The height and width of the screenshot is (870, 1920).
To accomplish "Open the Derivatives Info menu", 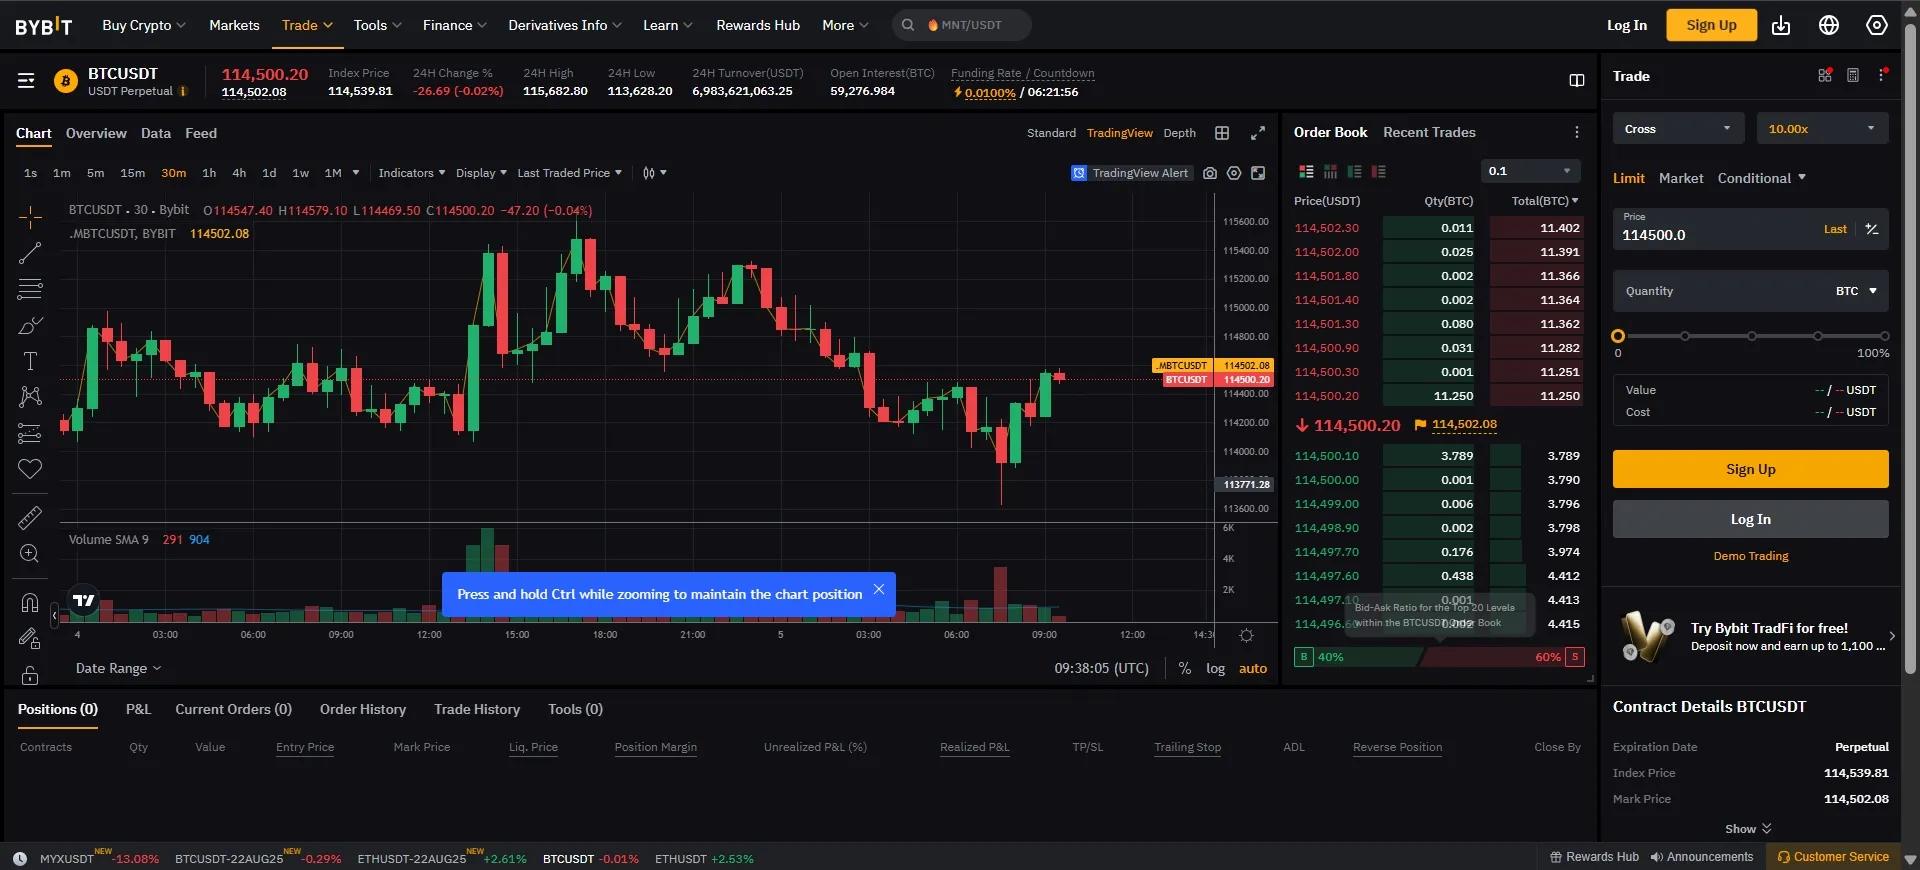I will (565, 25).
